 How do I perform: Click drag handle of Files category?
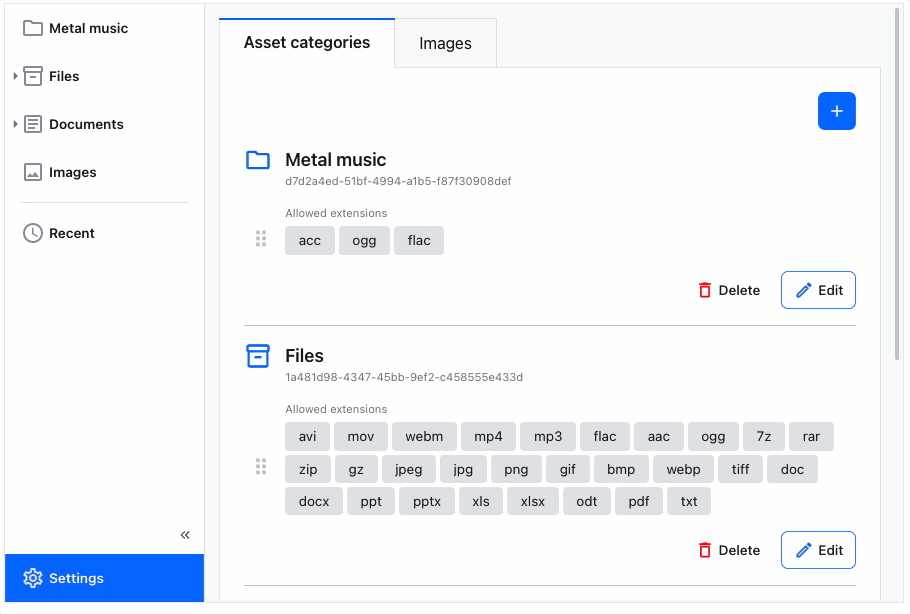coord(261,467)
